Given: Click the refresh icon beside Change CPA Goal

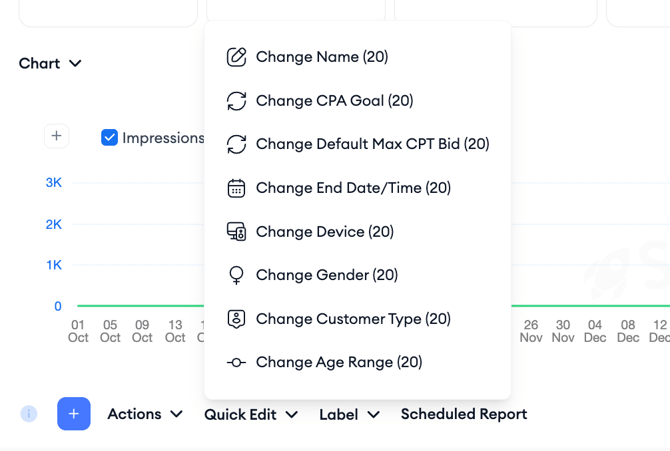Looking at the screenshot, I should 236,101.
